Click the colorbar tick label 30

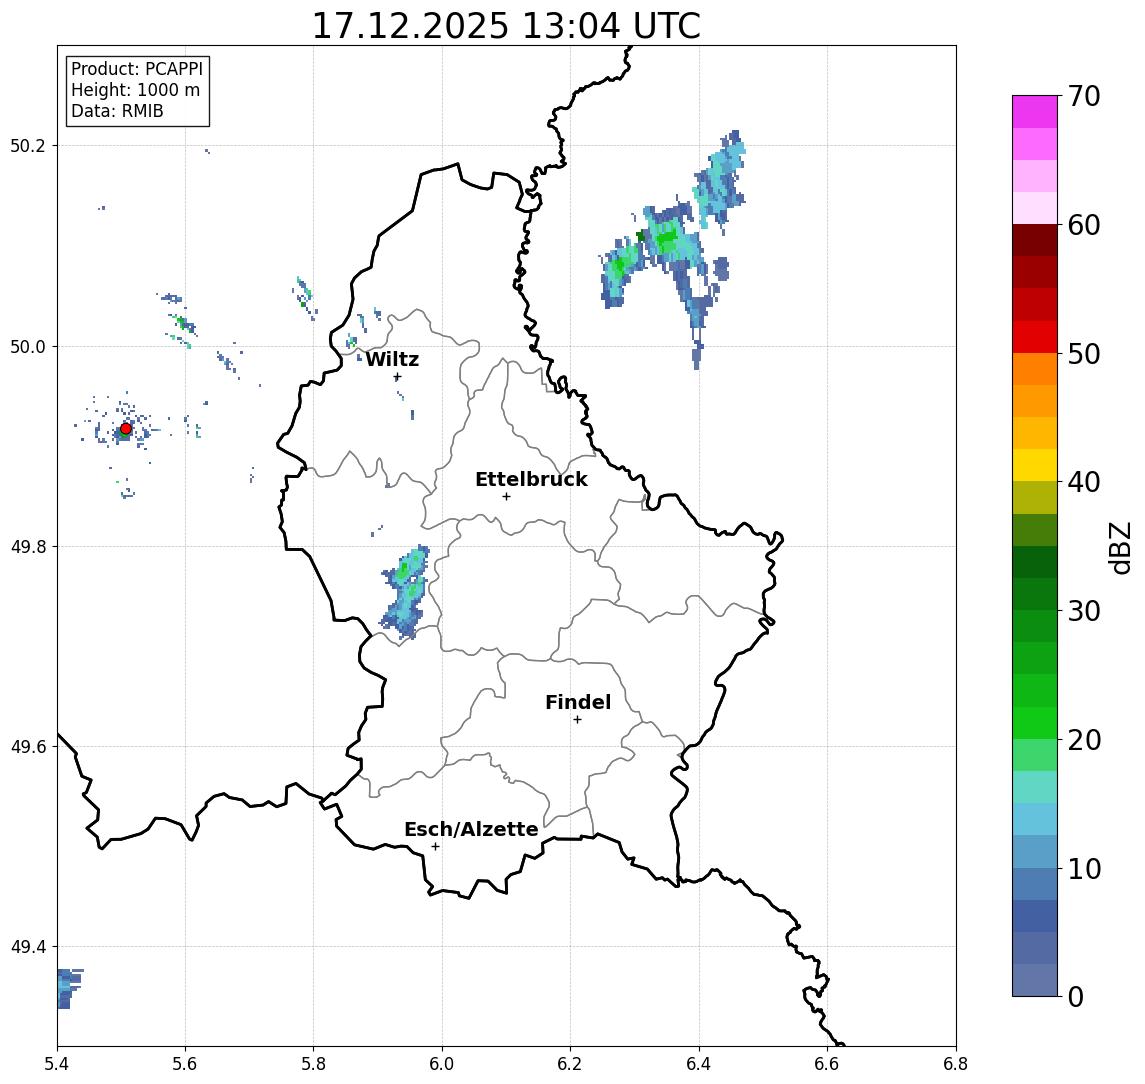click(x=1084, y=611)
